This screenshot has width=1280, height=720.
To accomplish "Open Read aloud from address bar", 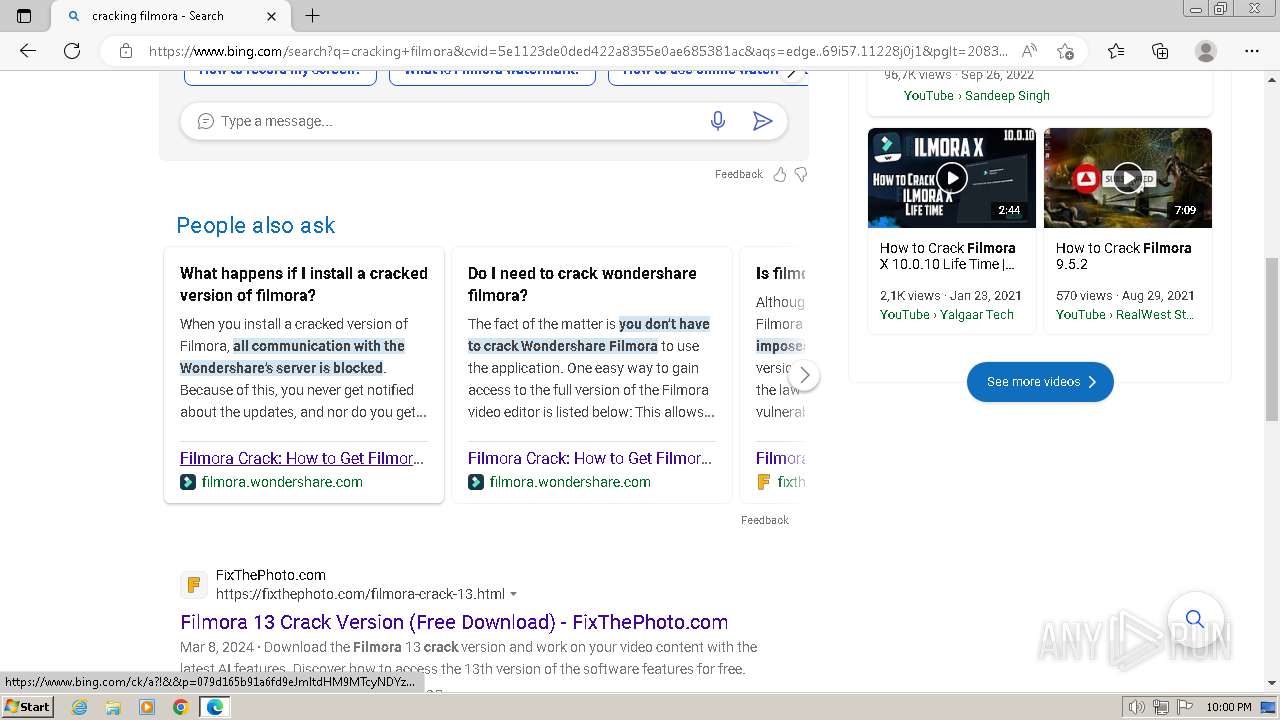I will point(1029,51).
